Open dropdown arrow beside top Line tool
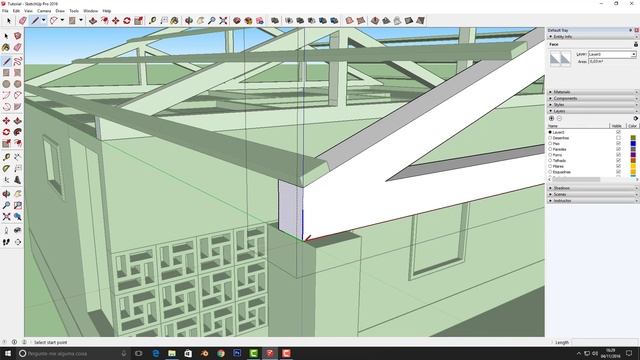Image resolution: width=640 pixels, height=360 pixels. click(43, 20)
